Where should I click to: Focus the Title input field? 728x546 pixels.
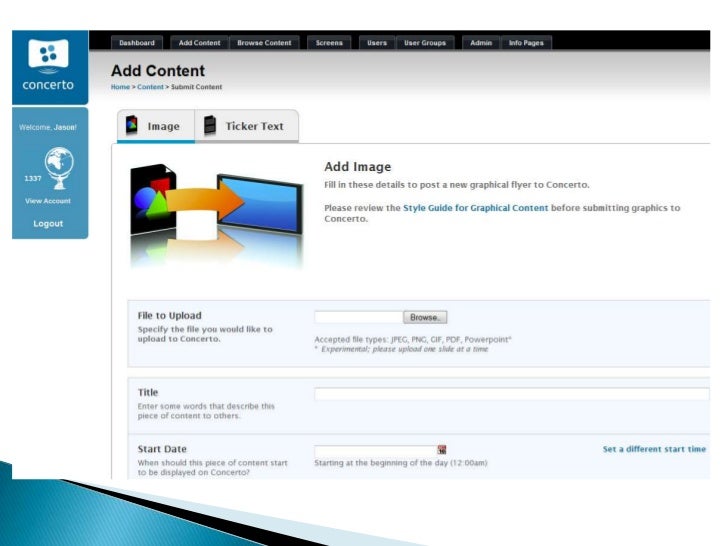[x=512, y=394]
